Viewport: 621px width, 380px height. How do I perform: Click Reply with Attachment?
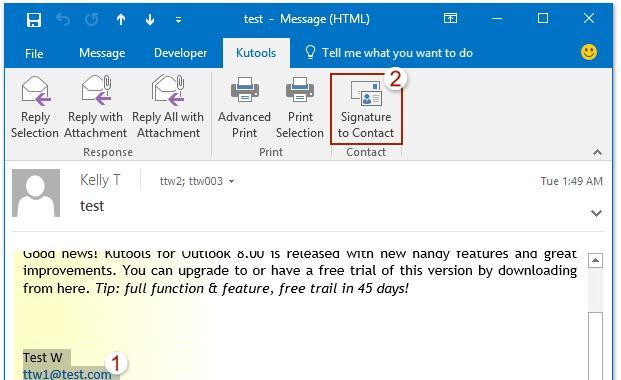(x=95, y=107)
